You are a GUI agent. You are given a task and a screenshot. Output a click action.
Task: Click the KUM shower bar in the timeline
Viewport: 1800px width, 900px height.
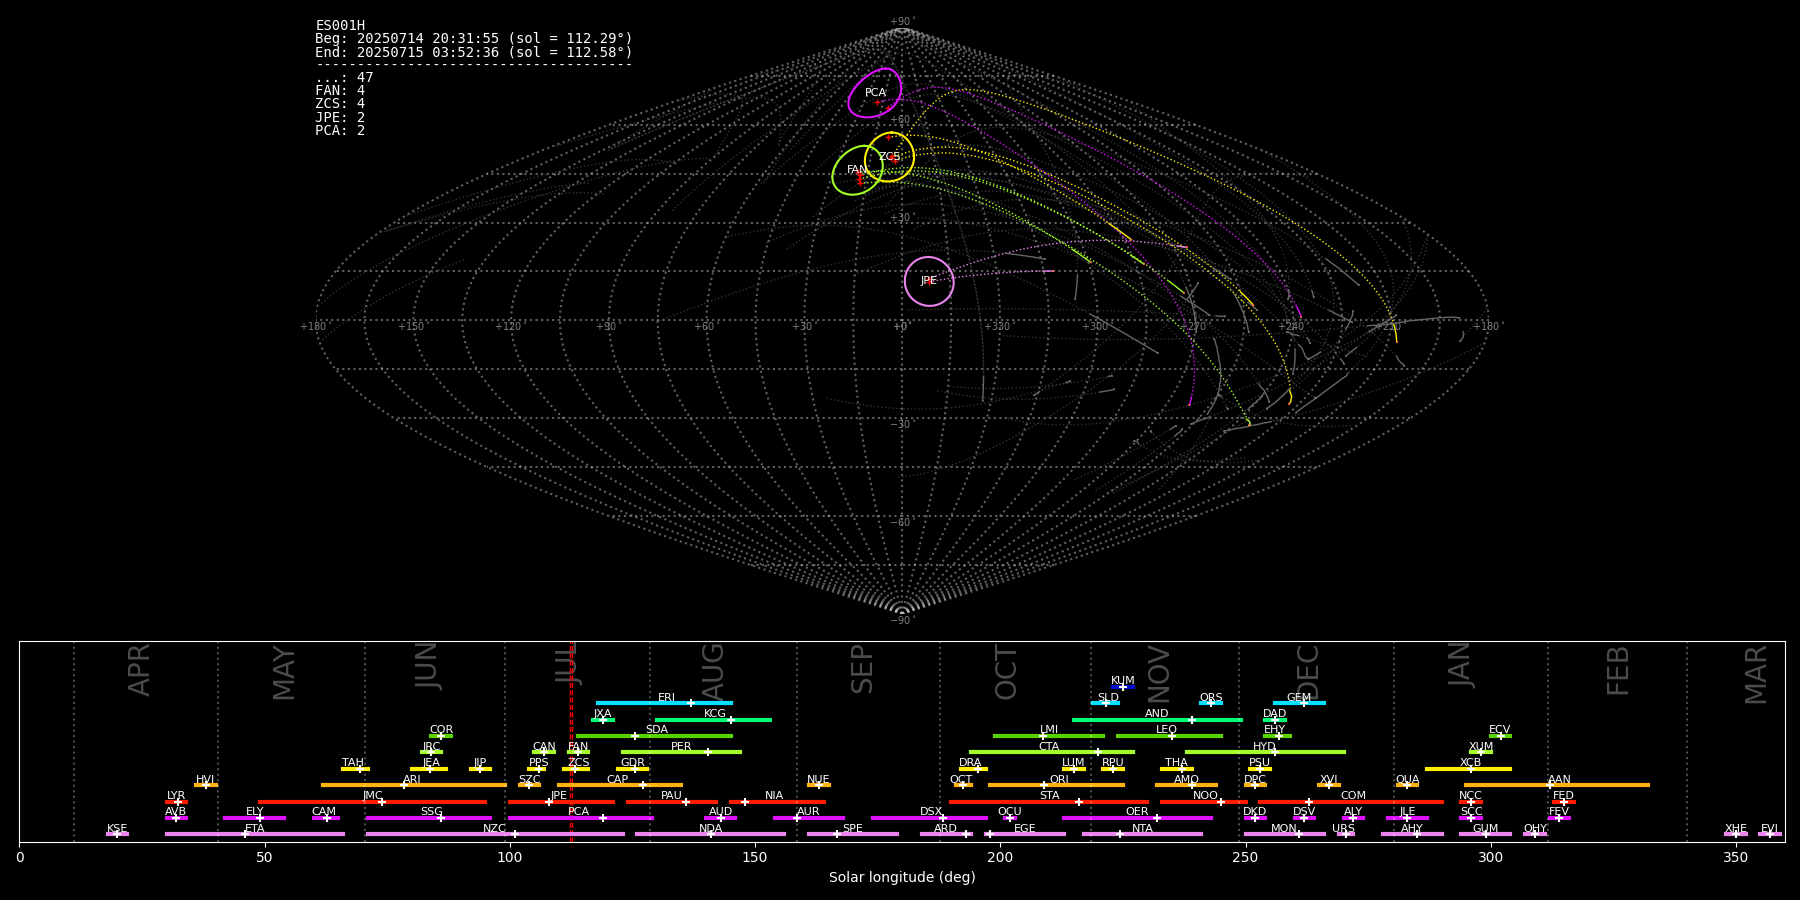point(1123,687)
